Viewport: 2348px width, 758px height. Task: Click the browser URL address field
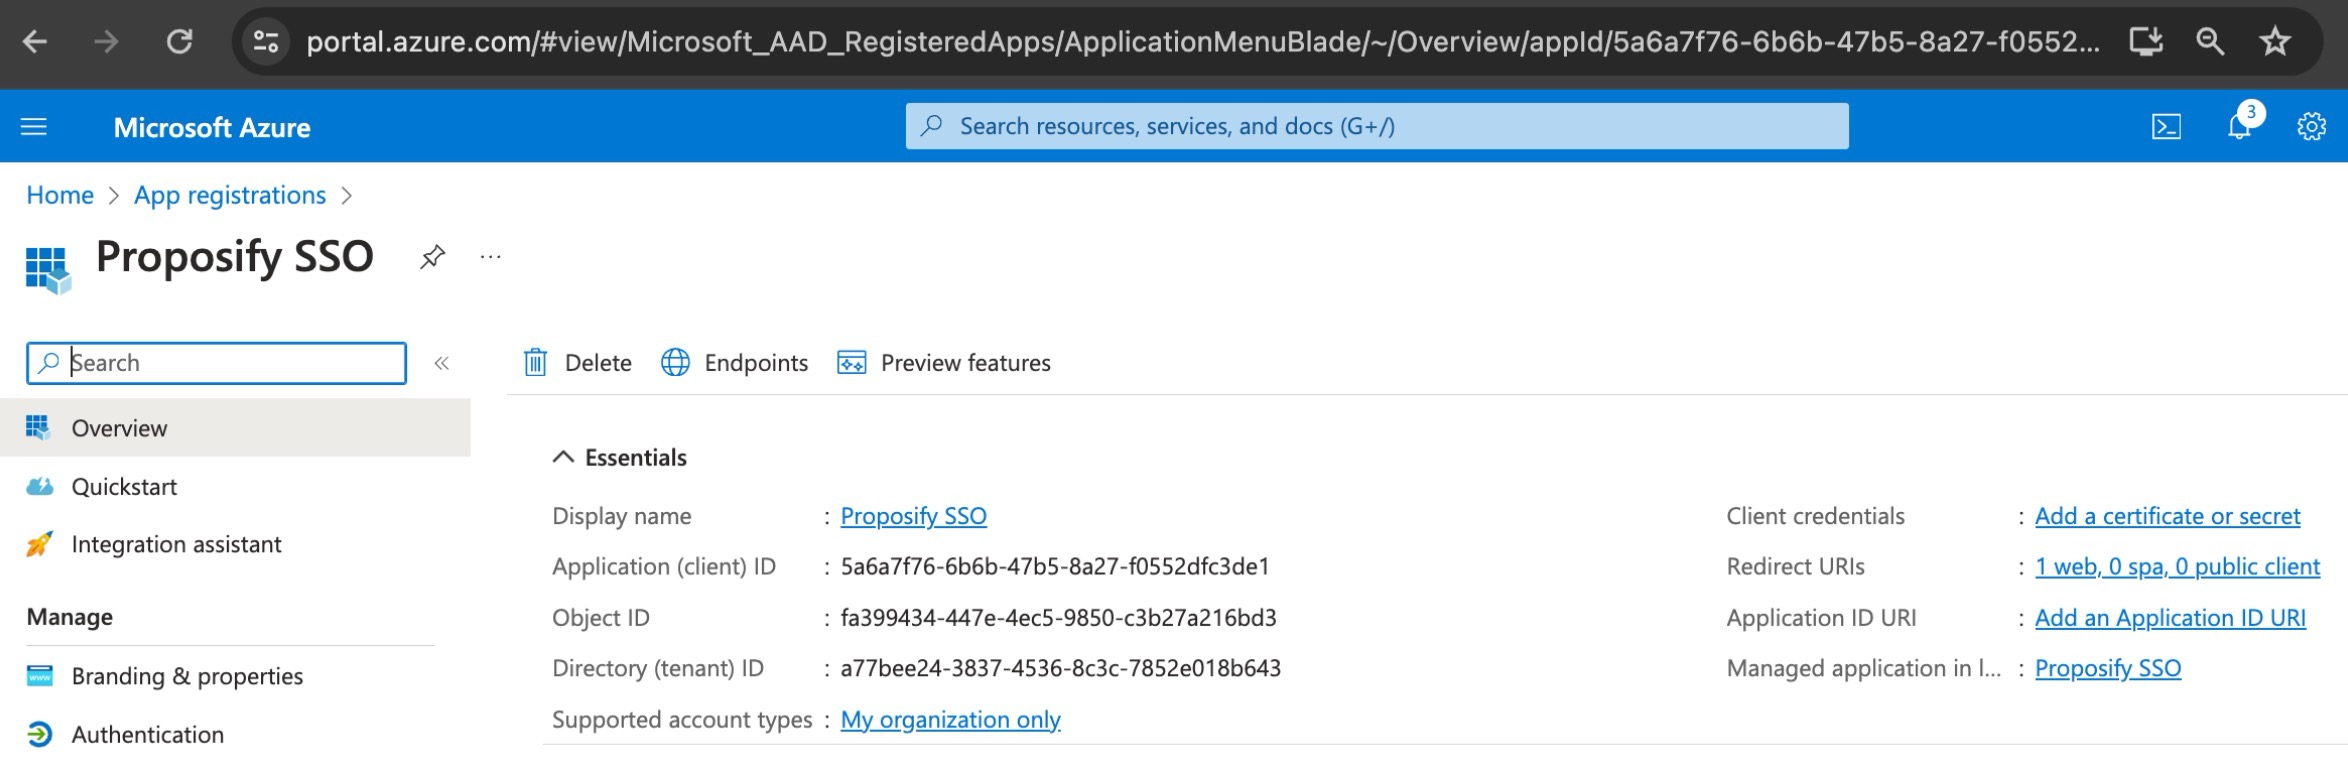(x=1204, y=41)
